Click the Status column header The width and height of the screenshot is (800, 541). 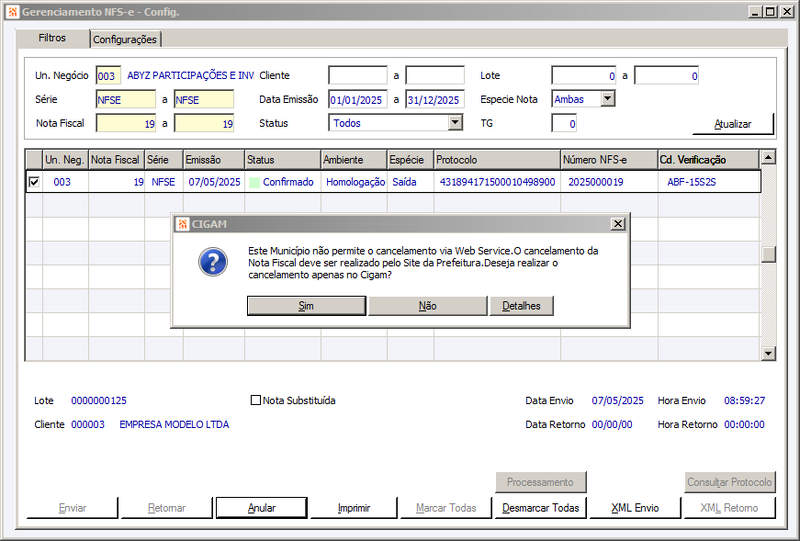[283, 160]
